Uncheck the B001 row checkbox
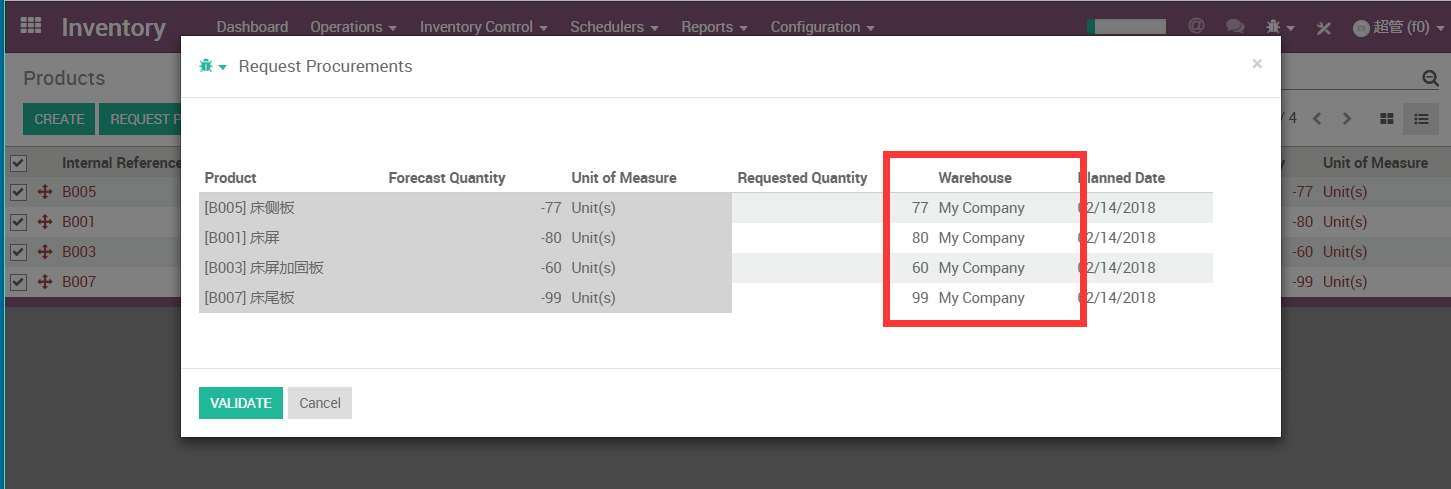 [18, 222]
